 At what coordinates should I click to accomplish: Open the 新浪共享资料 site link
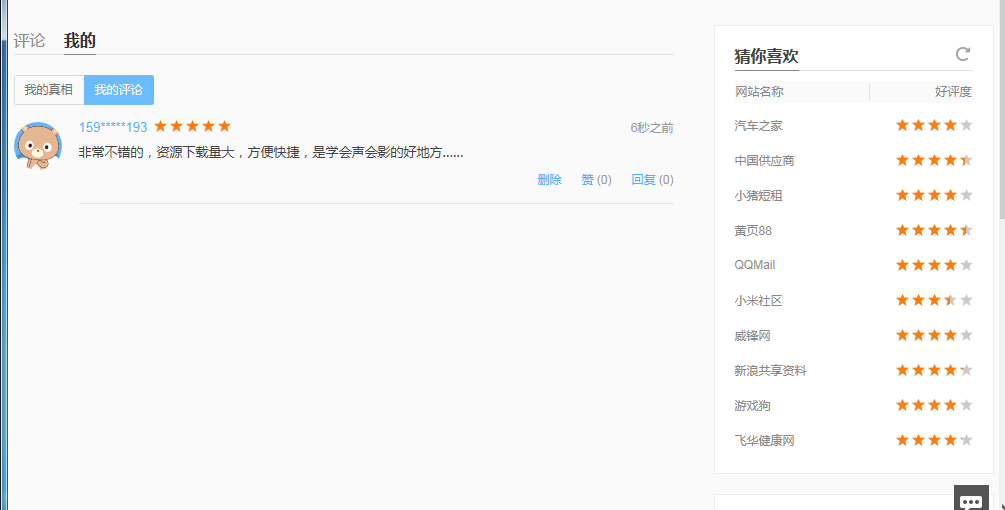pyautogui.click(x=770, y=371)
